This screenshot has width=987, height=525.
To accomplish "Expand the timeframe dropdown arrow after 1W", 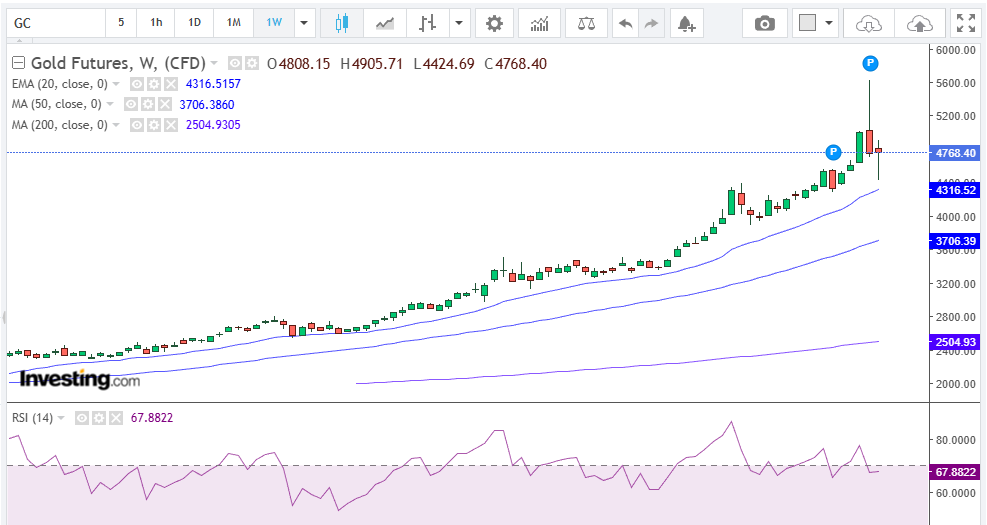I will [304, 23].
